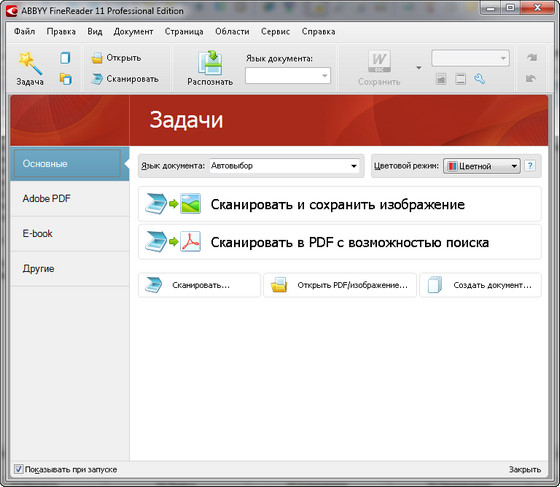560x487 pixels.
Task: Click the new document page icon
Action: pos(65,57)
